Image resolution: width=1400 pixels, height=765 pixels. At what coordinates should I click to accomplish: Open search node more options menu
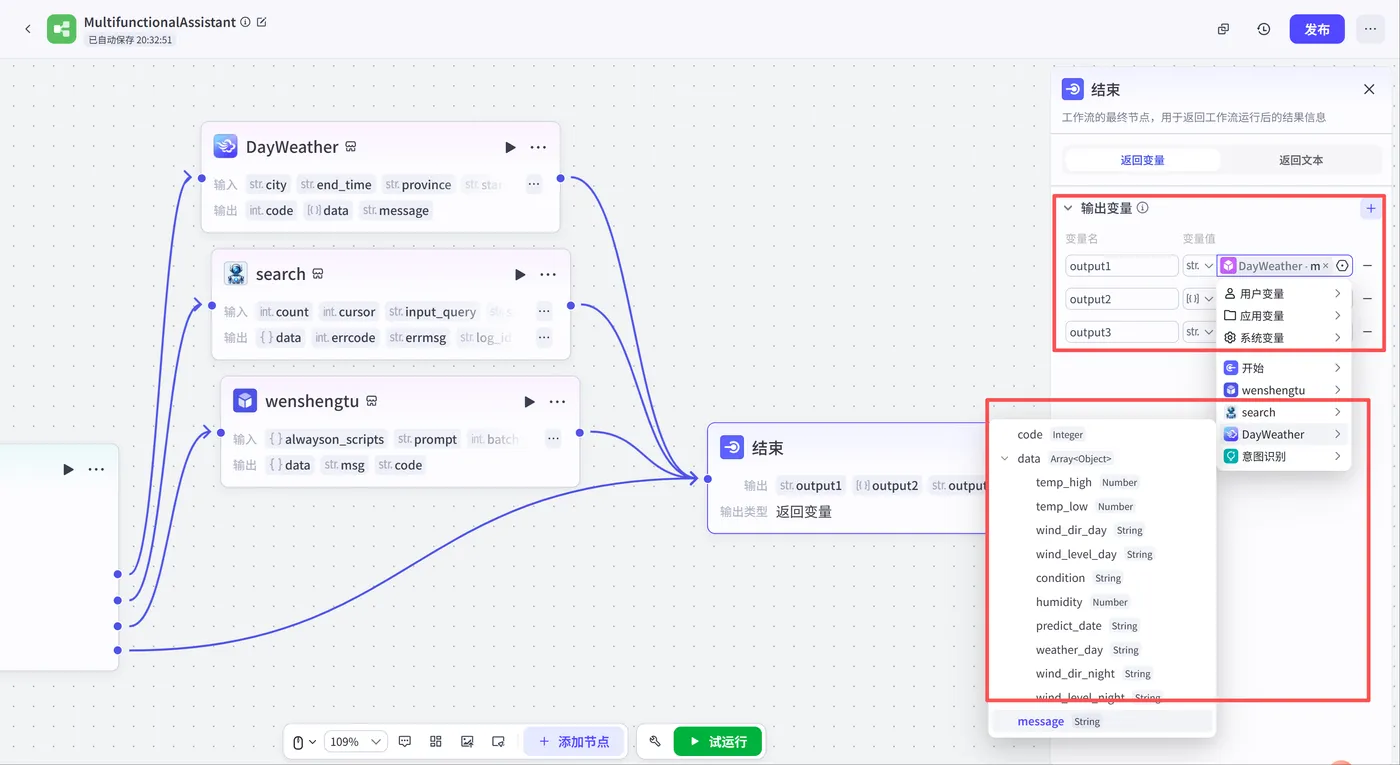[x=548, y=274]
